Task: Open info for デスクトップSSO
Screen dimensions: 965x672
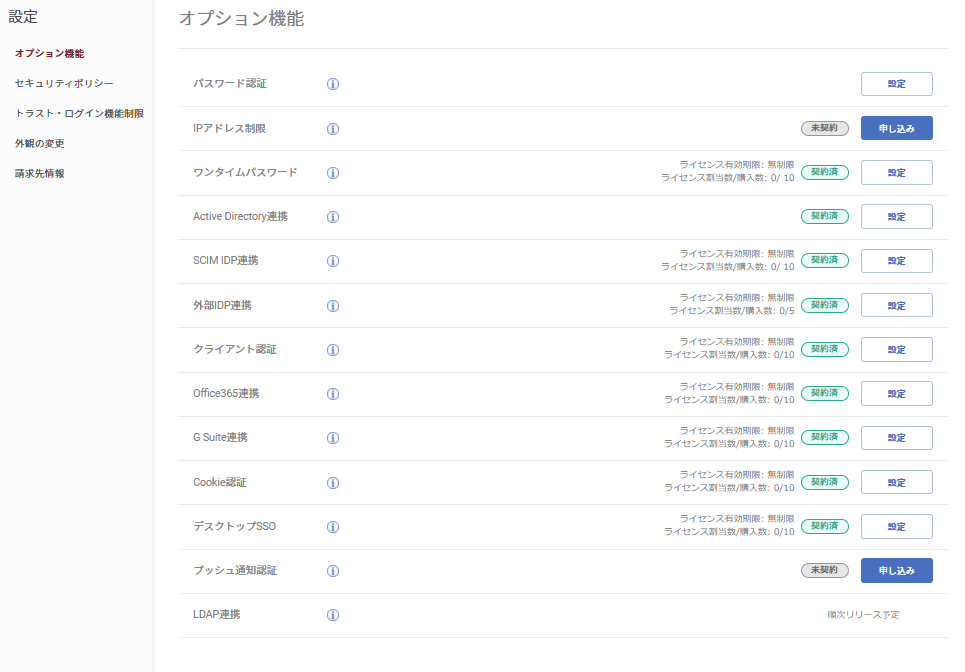Action: 332,526
